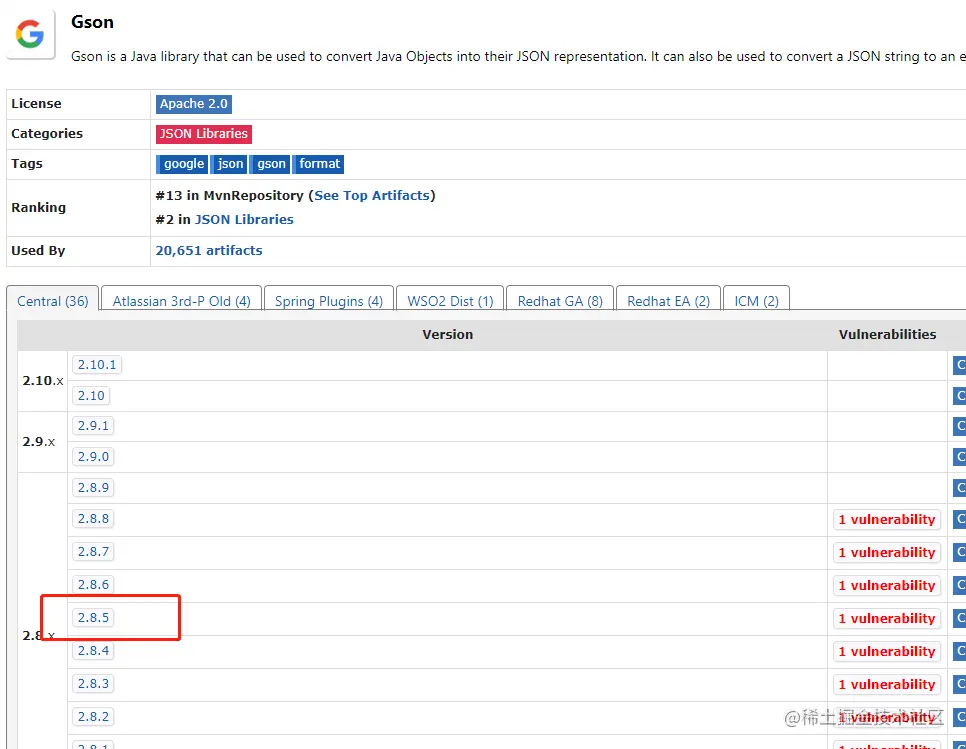Click the Gson page title

[92, 22]
